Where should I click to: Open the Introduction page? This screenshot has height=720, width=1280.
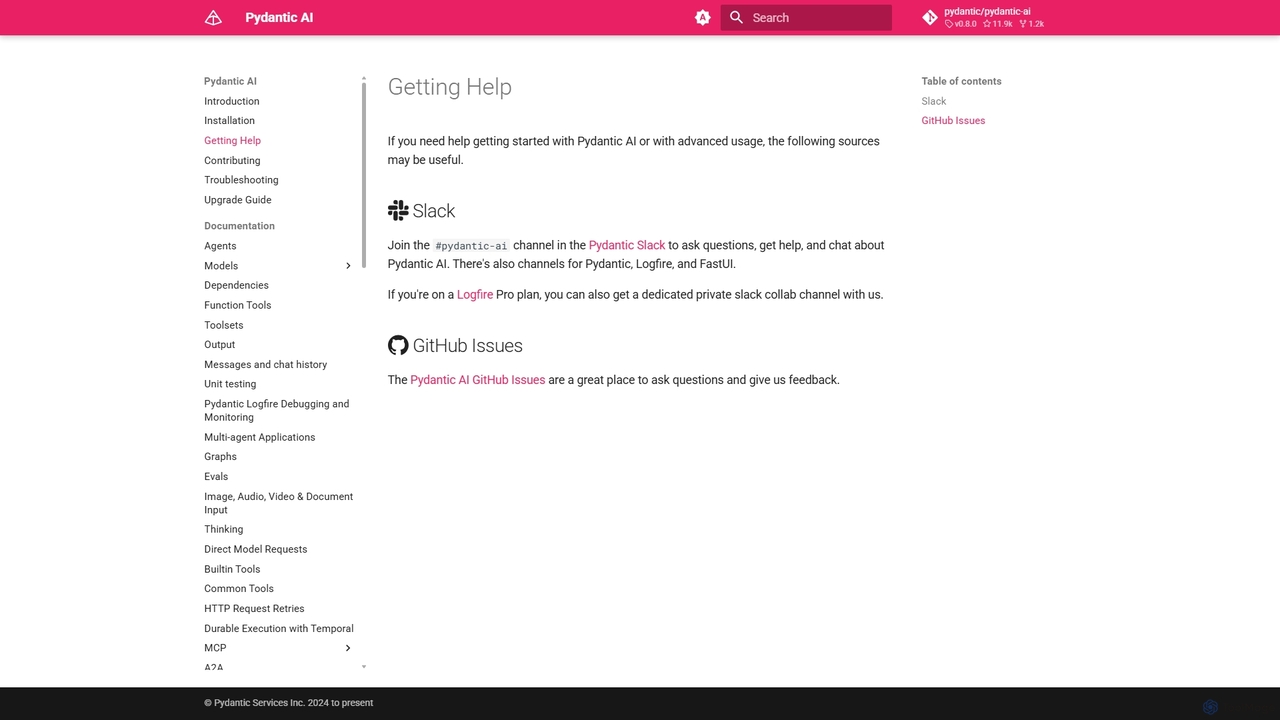(232, 101)
